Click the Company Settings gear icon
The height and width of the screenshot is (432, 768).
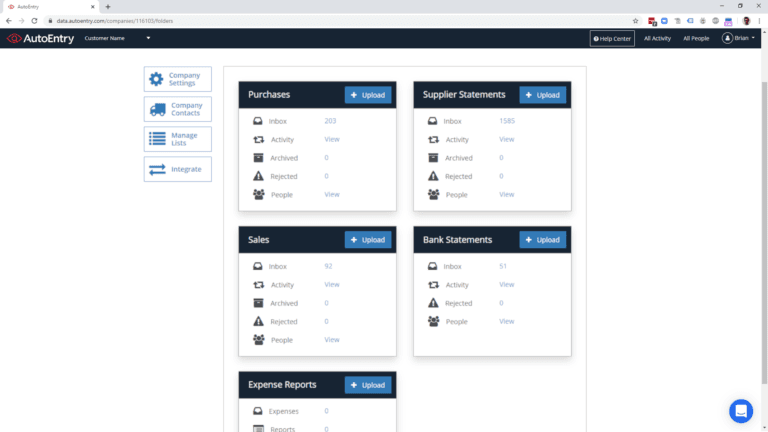click(x=156, y=80)
